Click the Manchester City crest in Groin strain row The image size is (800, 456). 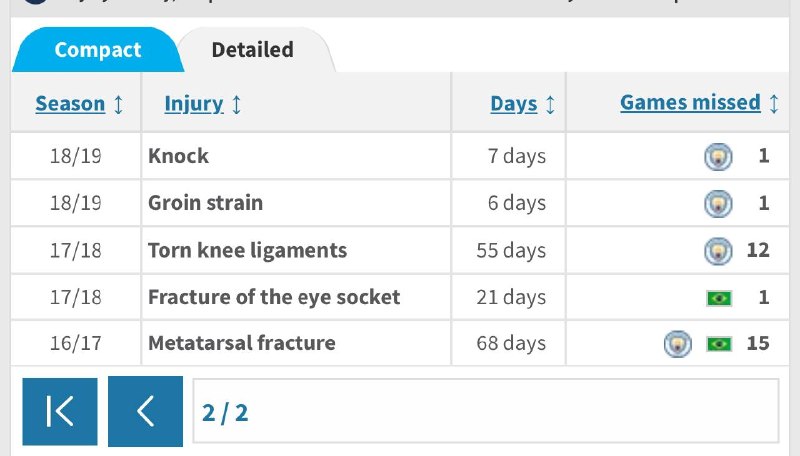point(718,204)
